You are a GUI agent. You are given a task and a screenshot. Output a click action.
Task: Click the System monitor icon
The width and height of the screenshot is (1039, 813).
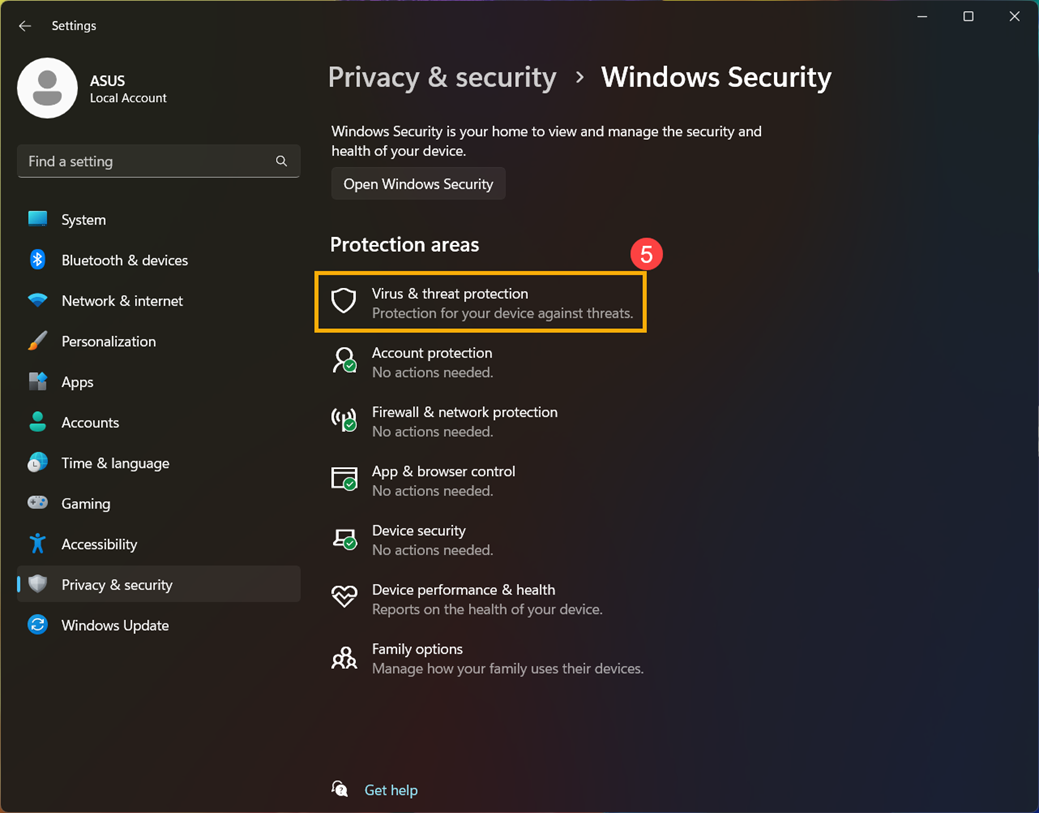[x=38, y=219]
